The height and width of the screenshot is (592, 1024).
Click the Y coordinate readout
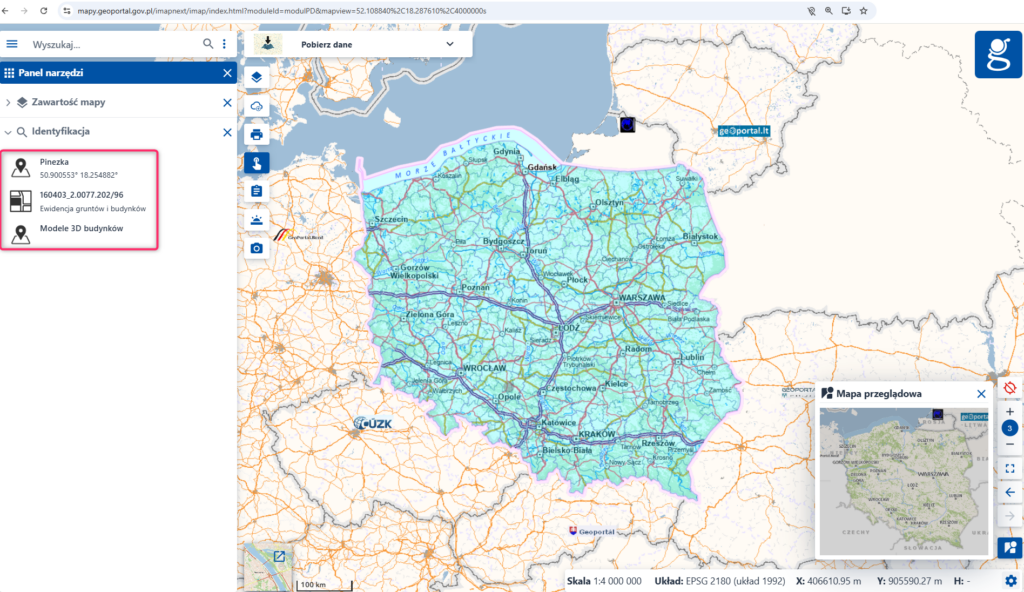tap(909, 581)
